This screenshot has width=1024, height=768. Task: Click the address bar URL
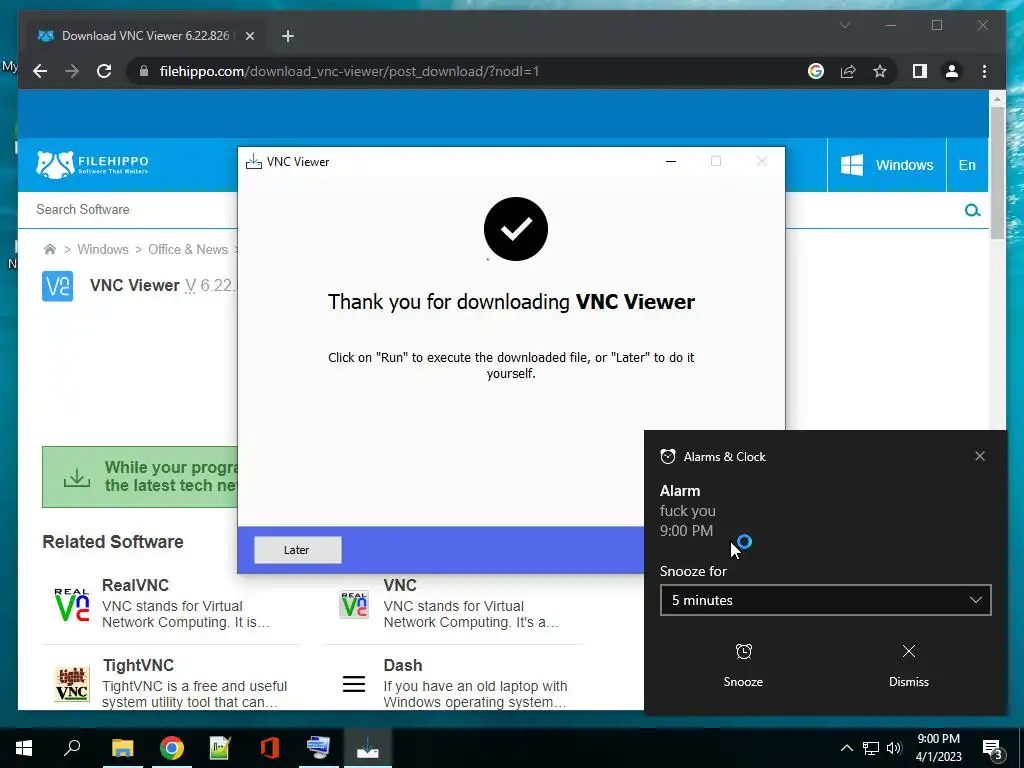(349, 71)
